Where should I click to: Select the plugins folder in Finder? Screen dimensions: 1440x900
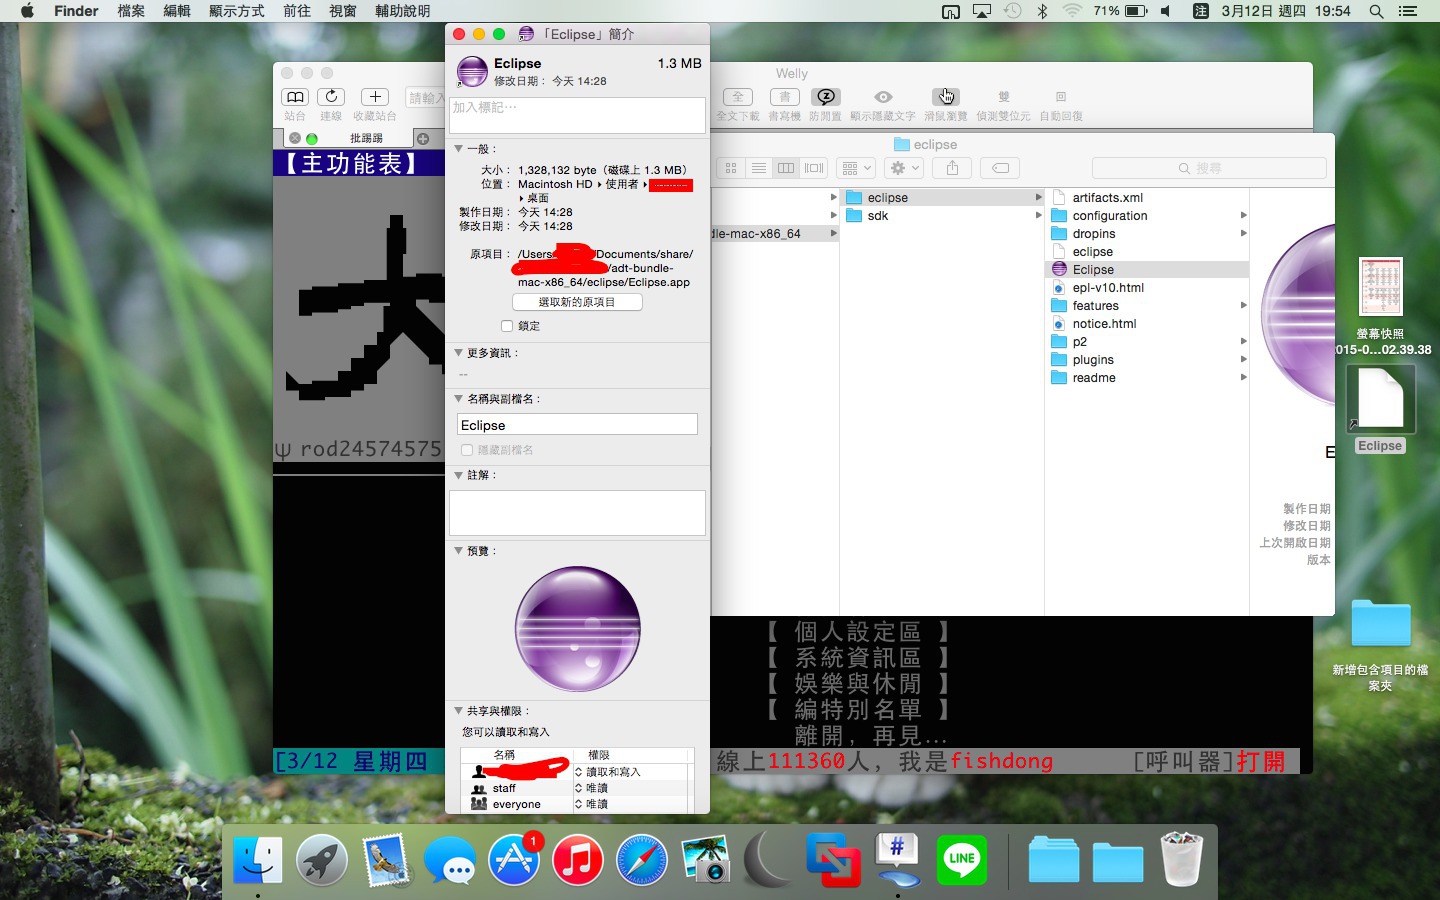point(1093,360)
